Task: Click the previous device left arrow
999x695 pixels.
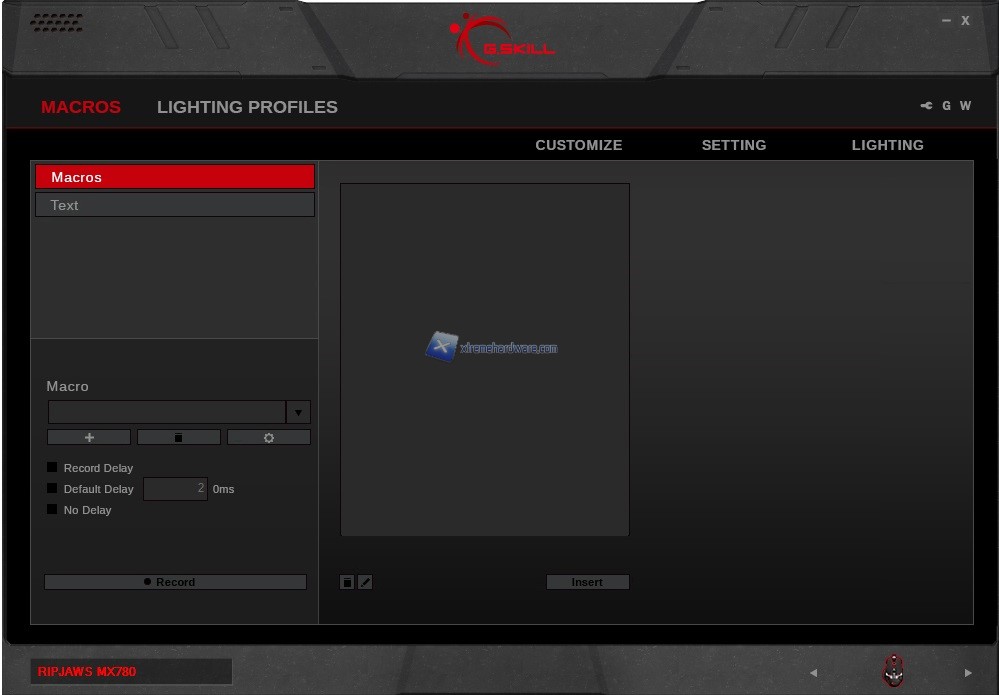Action: tap(813, 673)
